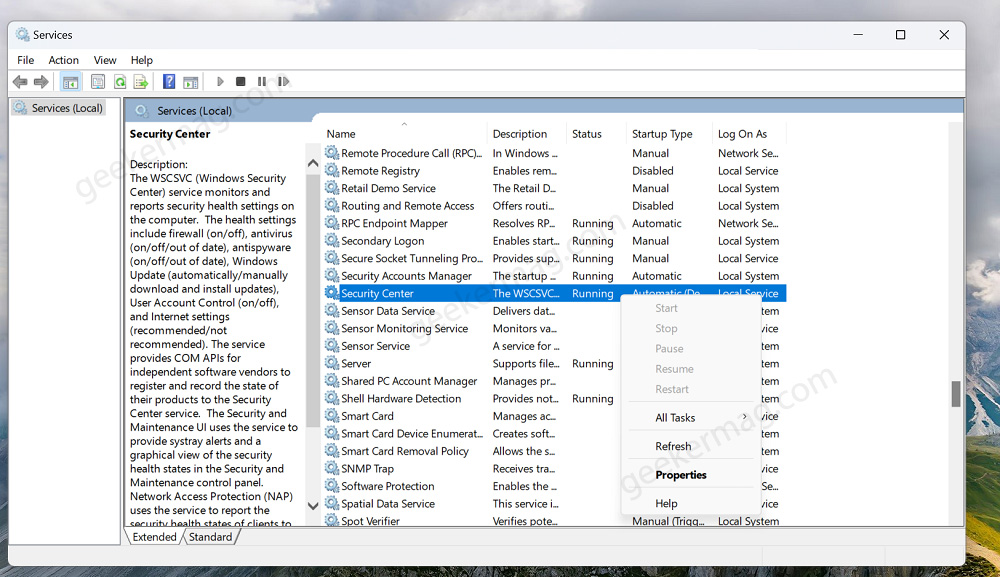Click the description pane scroll up arrow
The height and width of the screenshot is (577, 1000).
tap(312, 163)
